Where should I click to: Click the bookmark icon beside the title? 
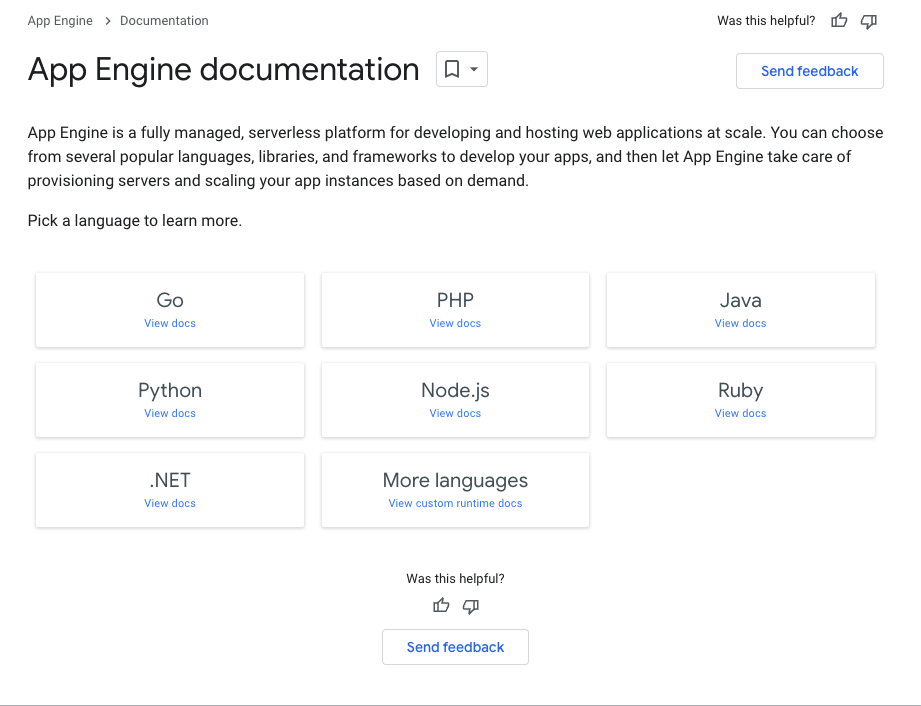pyautogui.click(x=452, y=69)
